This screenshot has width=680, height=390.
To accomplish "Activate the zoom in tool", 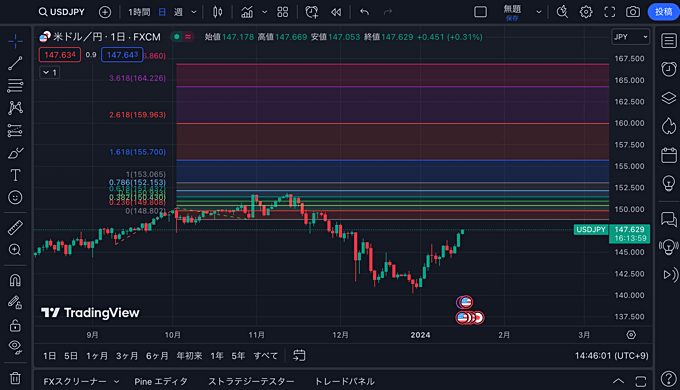I will click(x=15, y=250).
